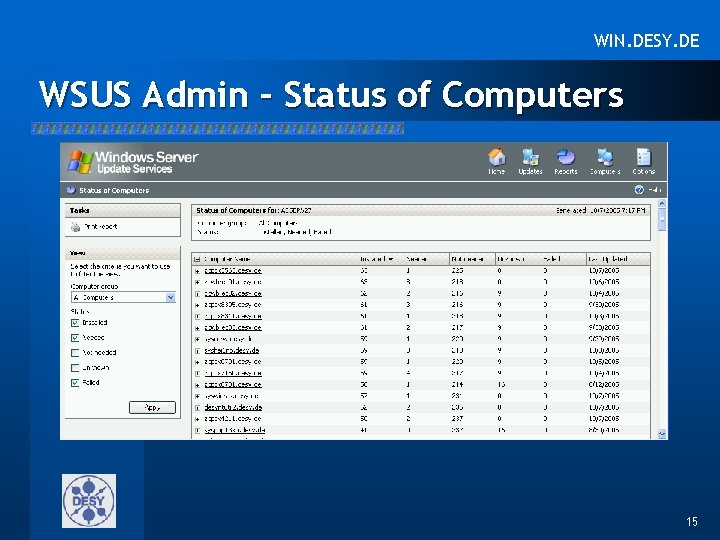Open the Options toolbar icon
720x540 pixels.
coord(643,158)
